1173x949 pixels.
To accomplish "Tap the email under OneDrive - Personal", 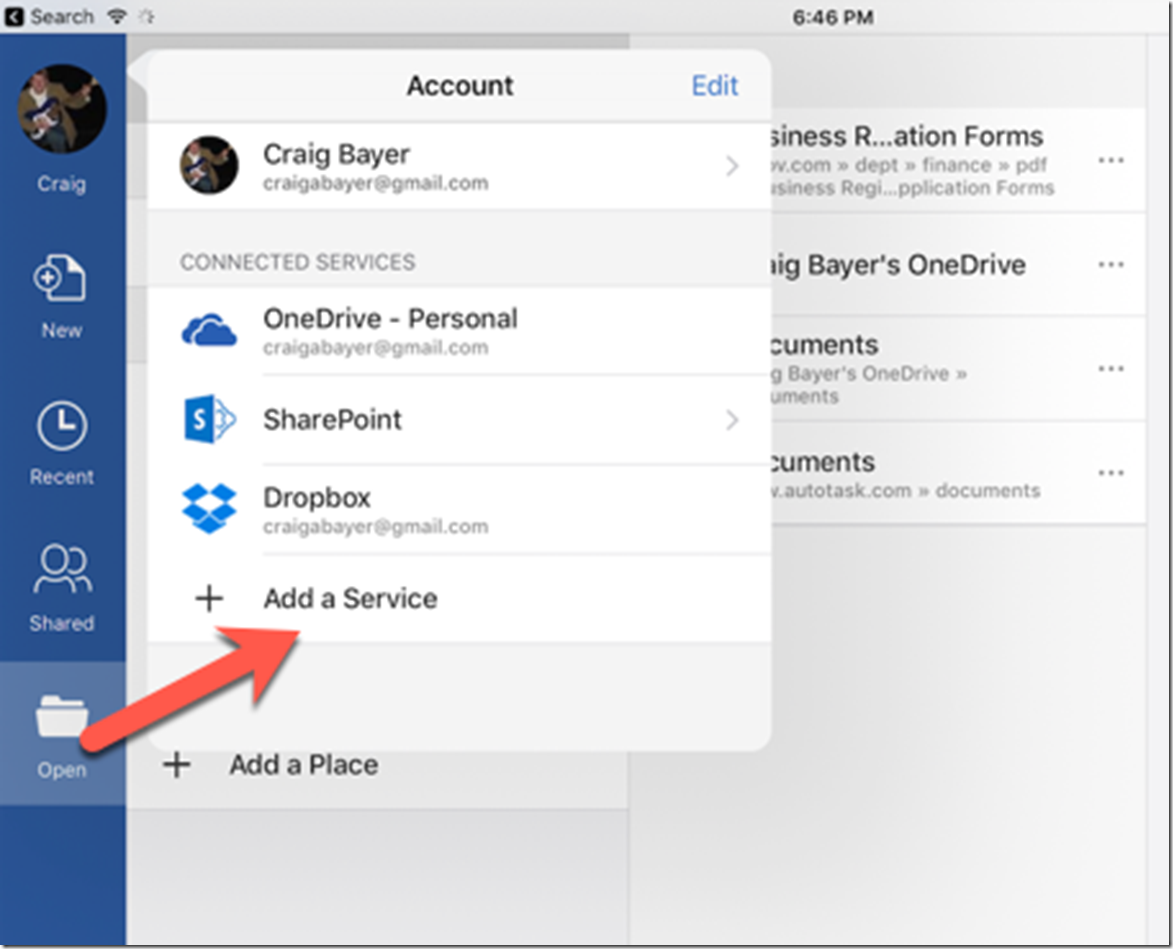I will pos(376,347).
